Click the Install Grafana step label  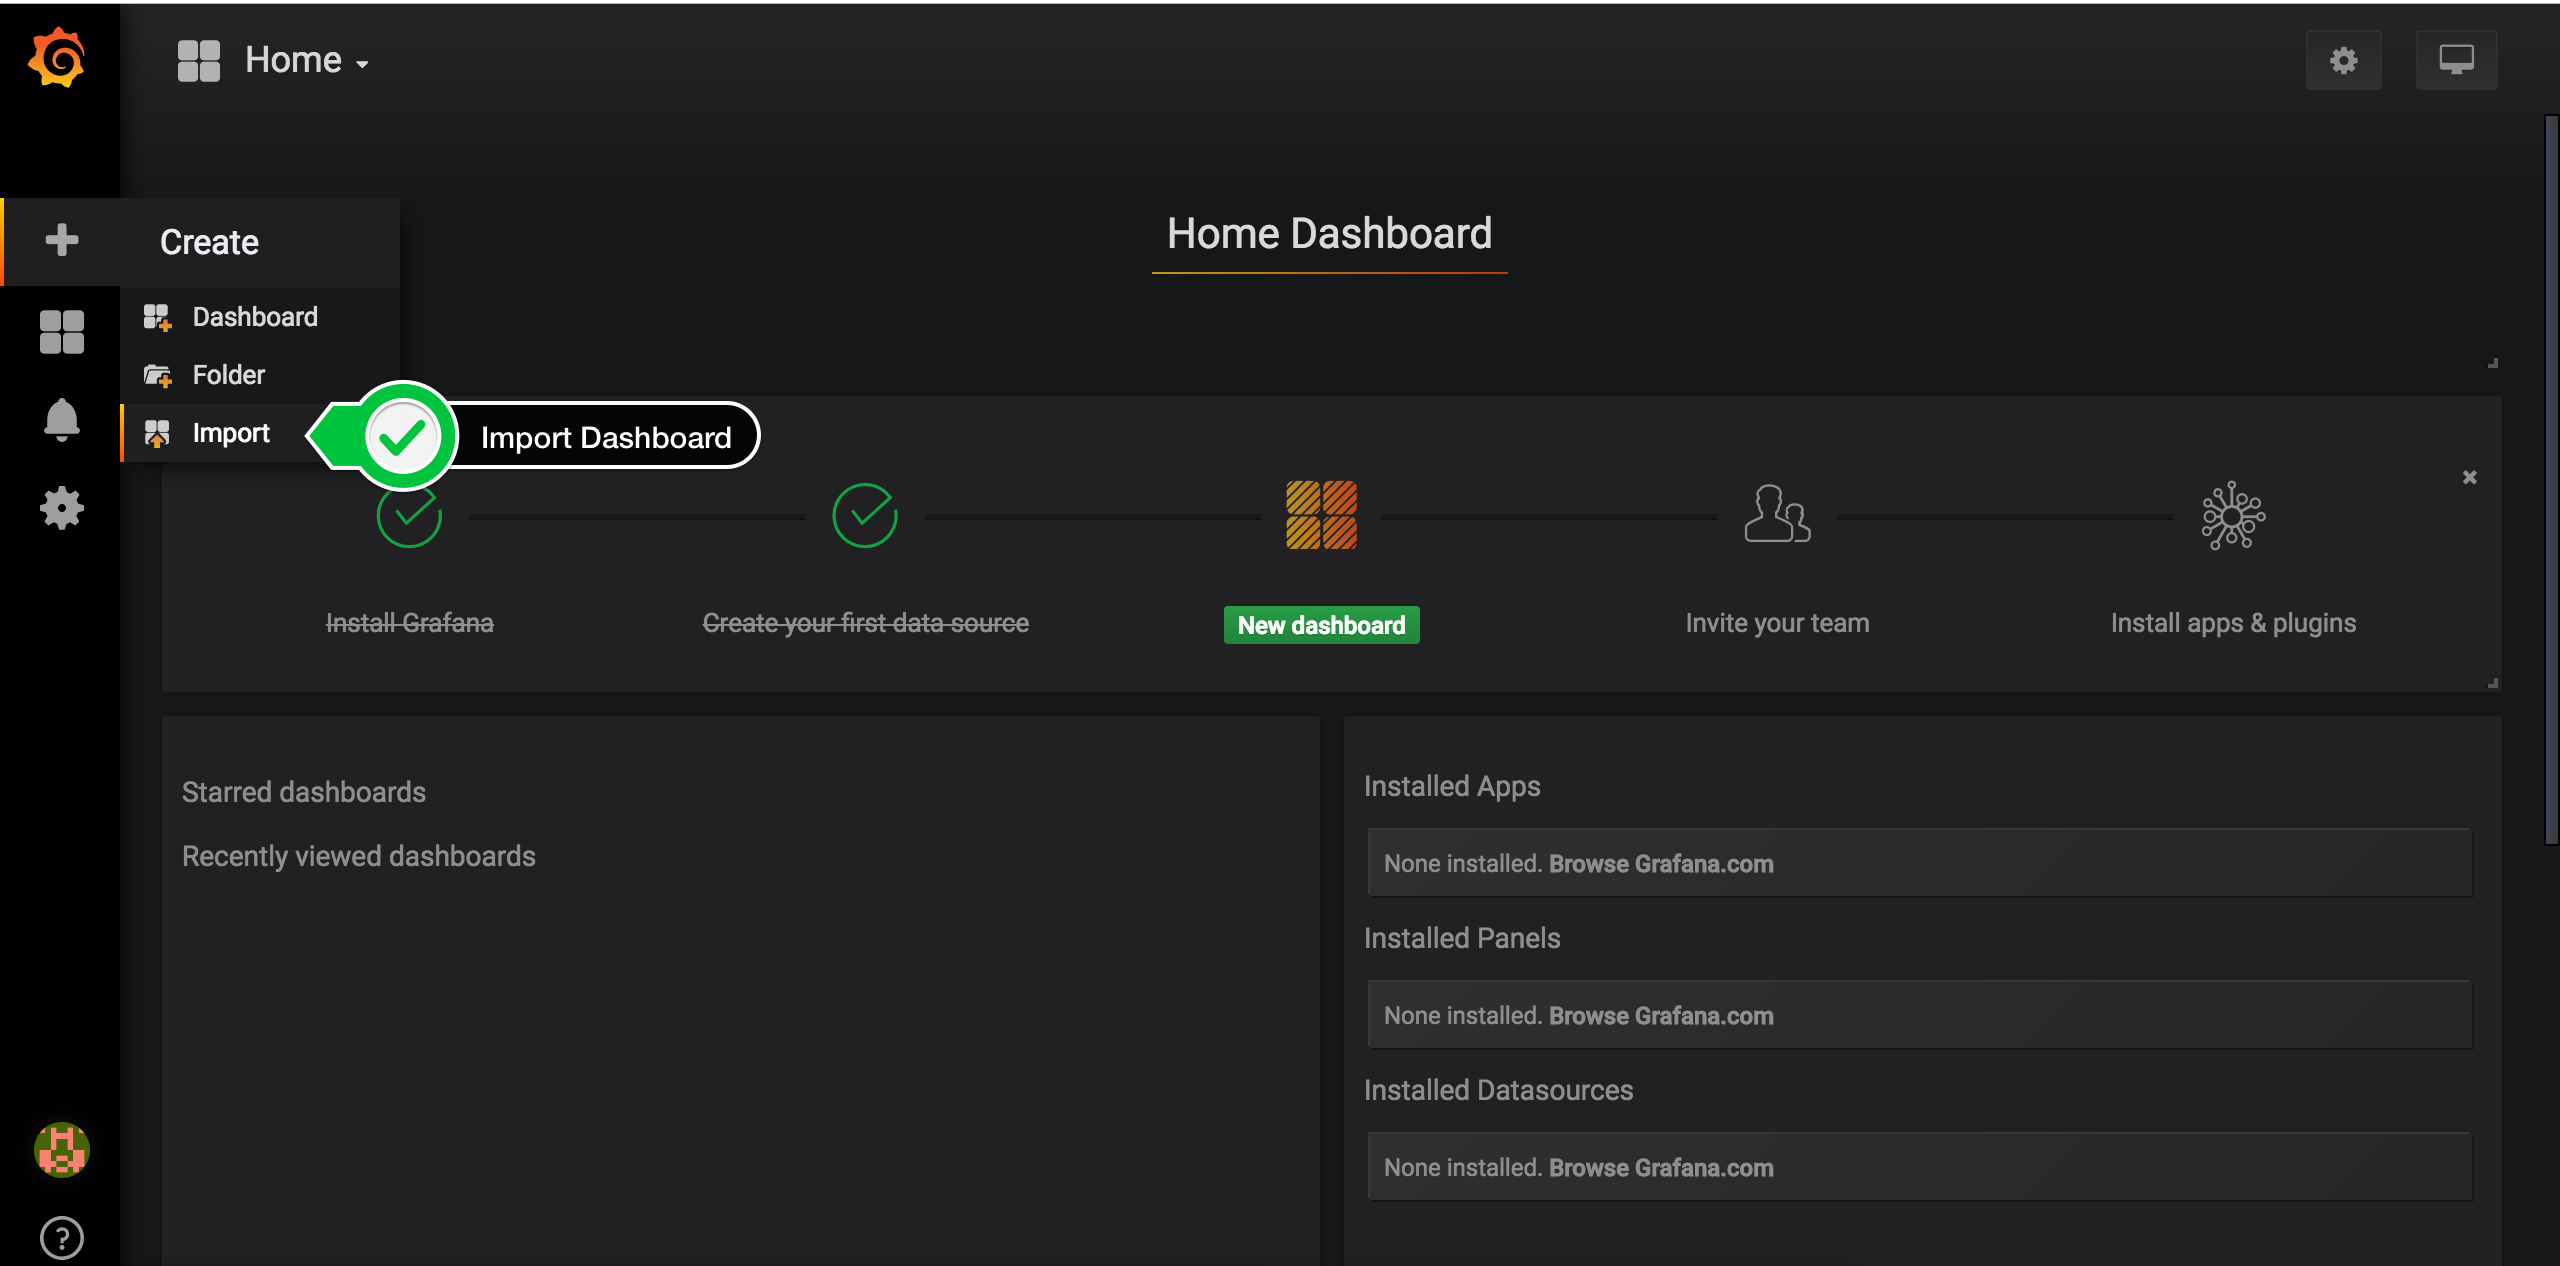click(409, 623)
